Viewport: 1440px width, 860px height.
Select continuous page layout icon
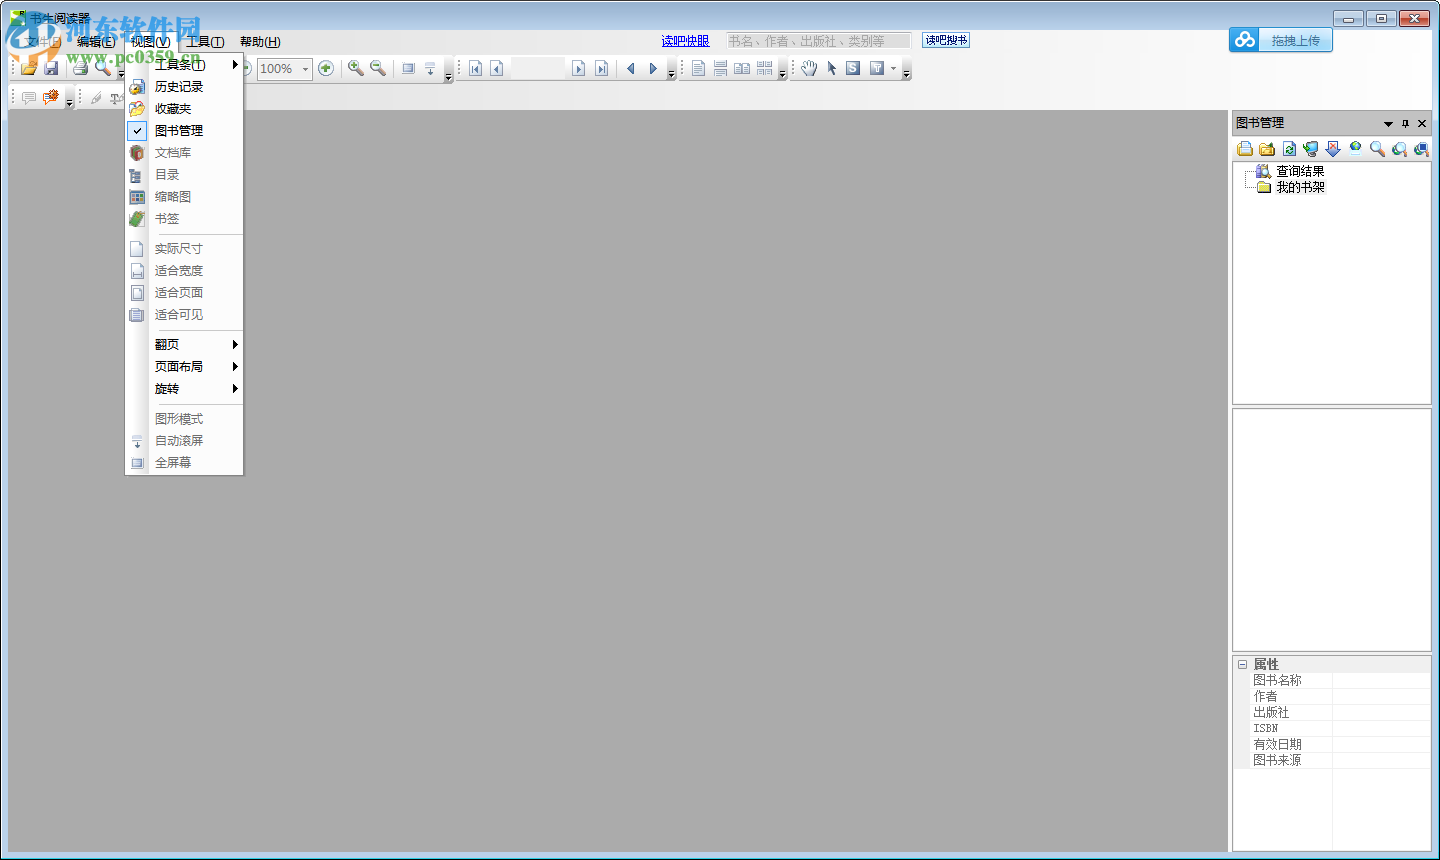(720, 68)
